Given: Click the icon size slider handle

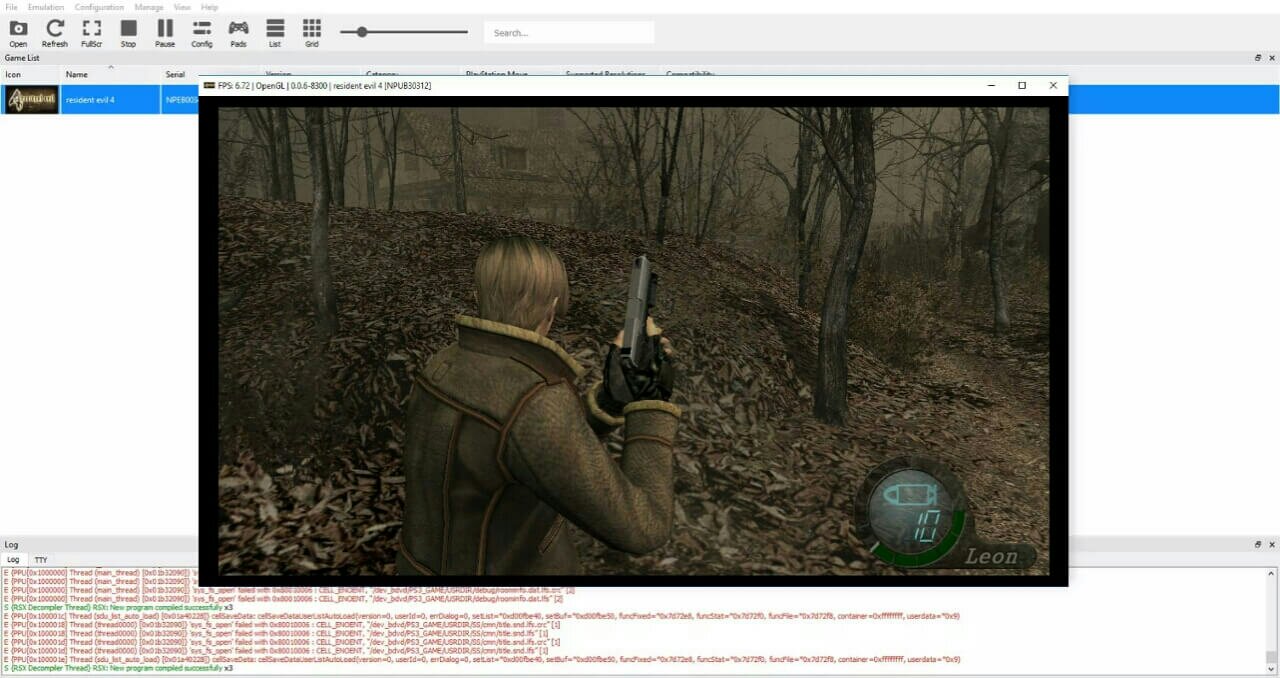Looking at the screenshot, I should tap(362, 32).
